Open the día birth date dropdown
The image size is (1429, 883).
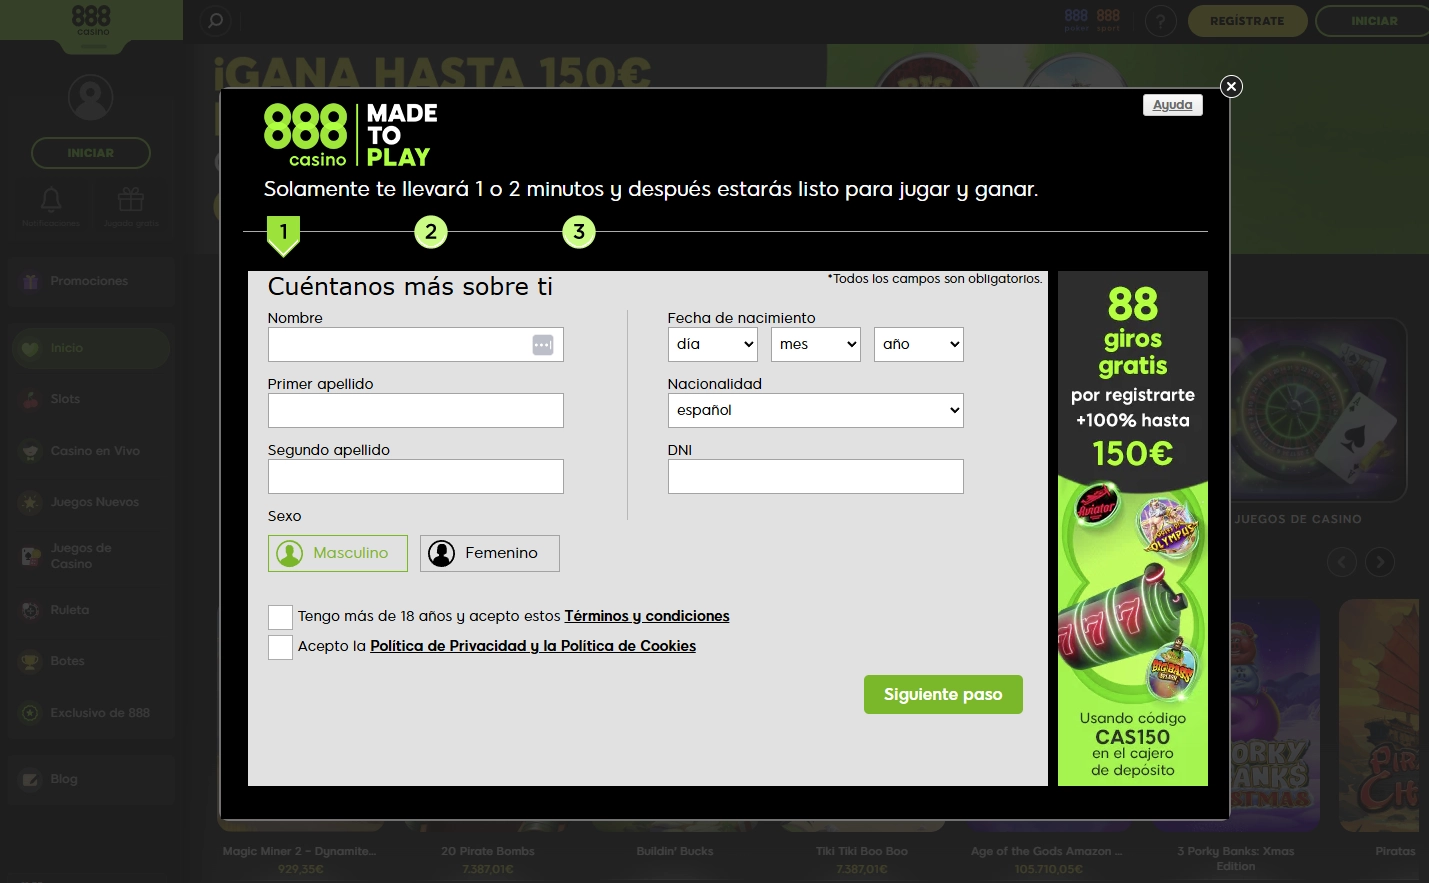point(713,345)
